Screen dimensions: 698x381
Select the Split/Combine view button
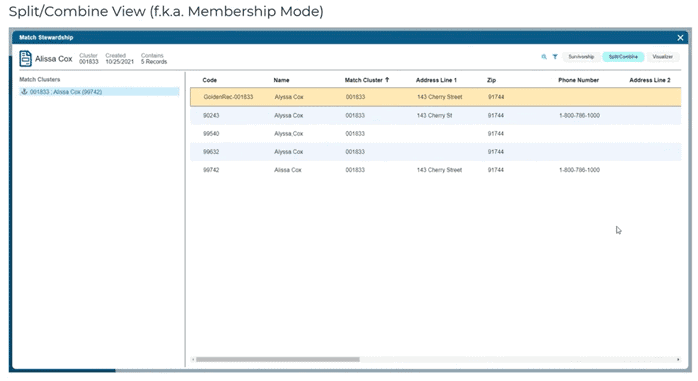click(x=623, y=57)
